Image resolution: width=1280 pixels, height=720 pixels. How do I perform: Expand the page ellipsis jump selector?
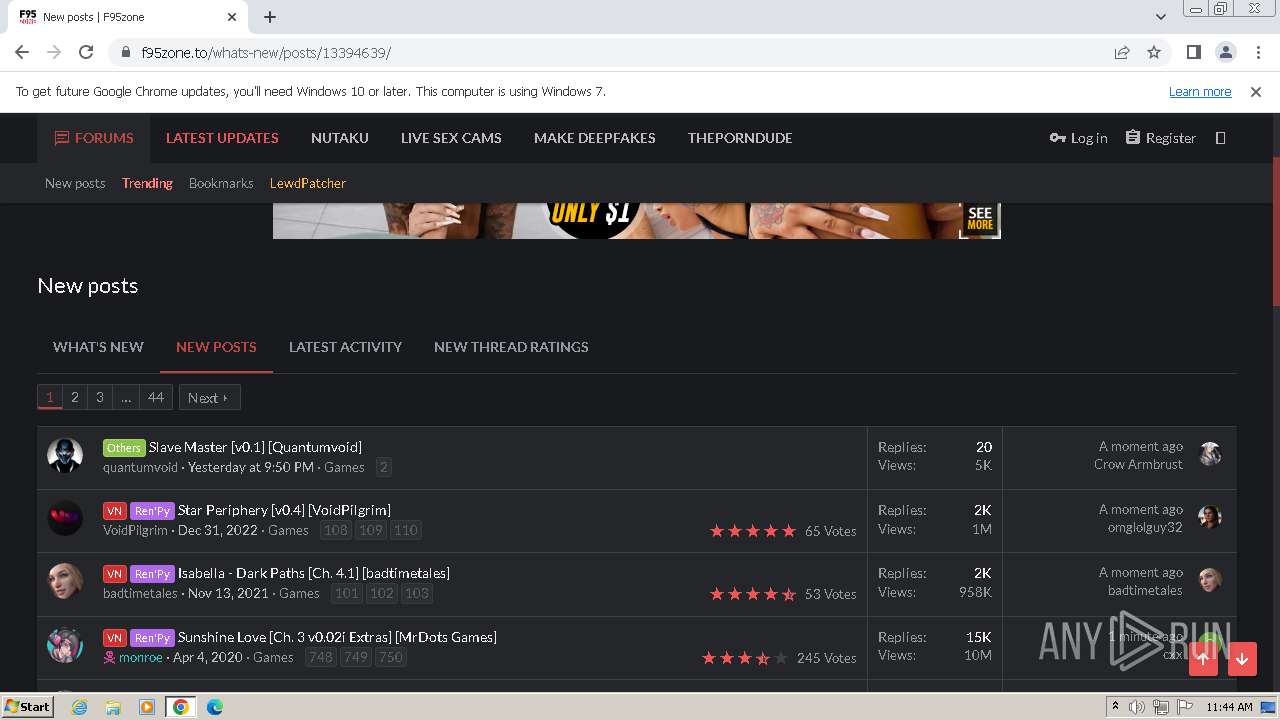coord(126,397)
